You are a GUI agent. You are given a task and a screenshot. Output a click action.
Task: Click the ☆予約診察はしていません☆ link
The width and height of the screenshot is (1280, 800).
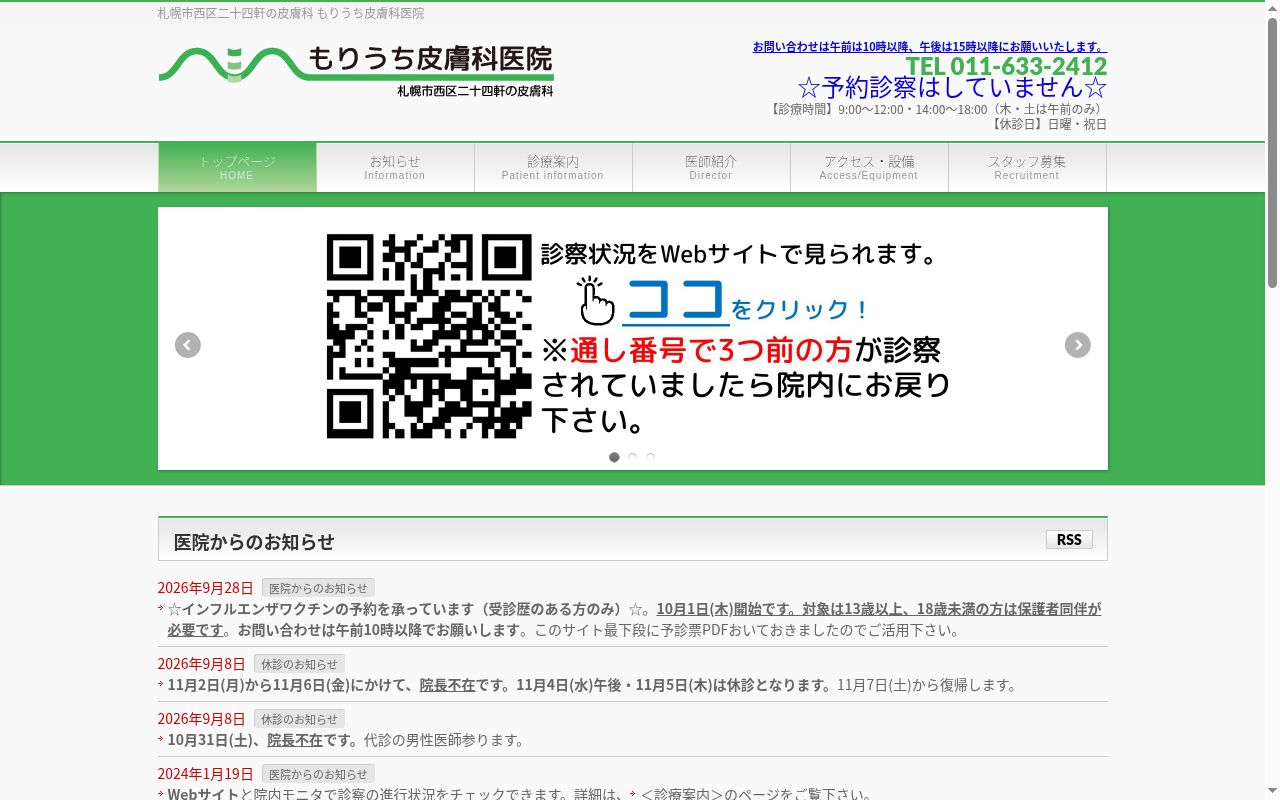[952, 87]
